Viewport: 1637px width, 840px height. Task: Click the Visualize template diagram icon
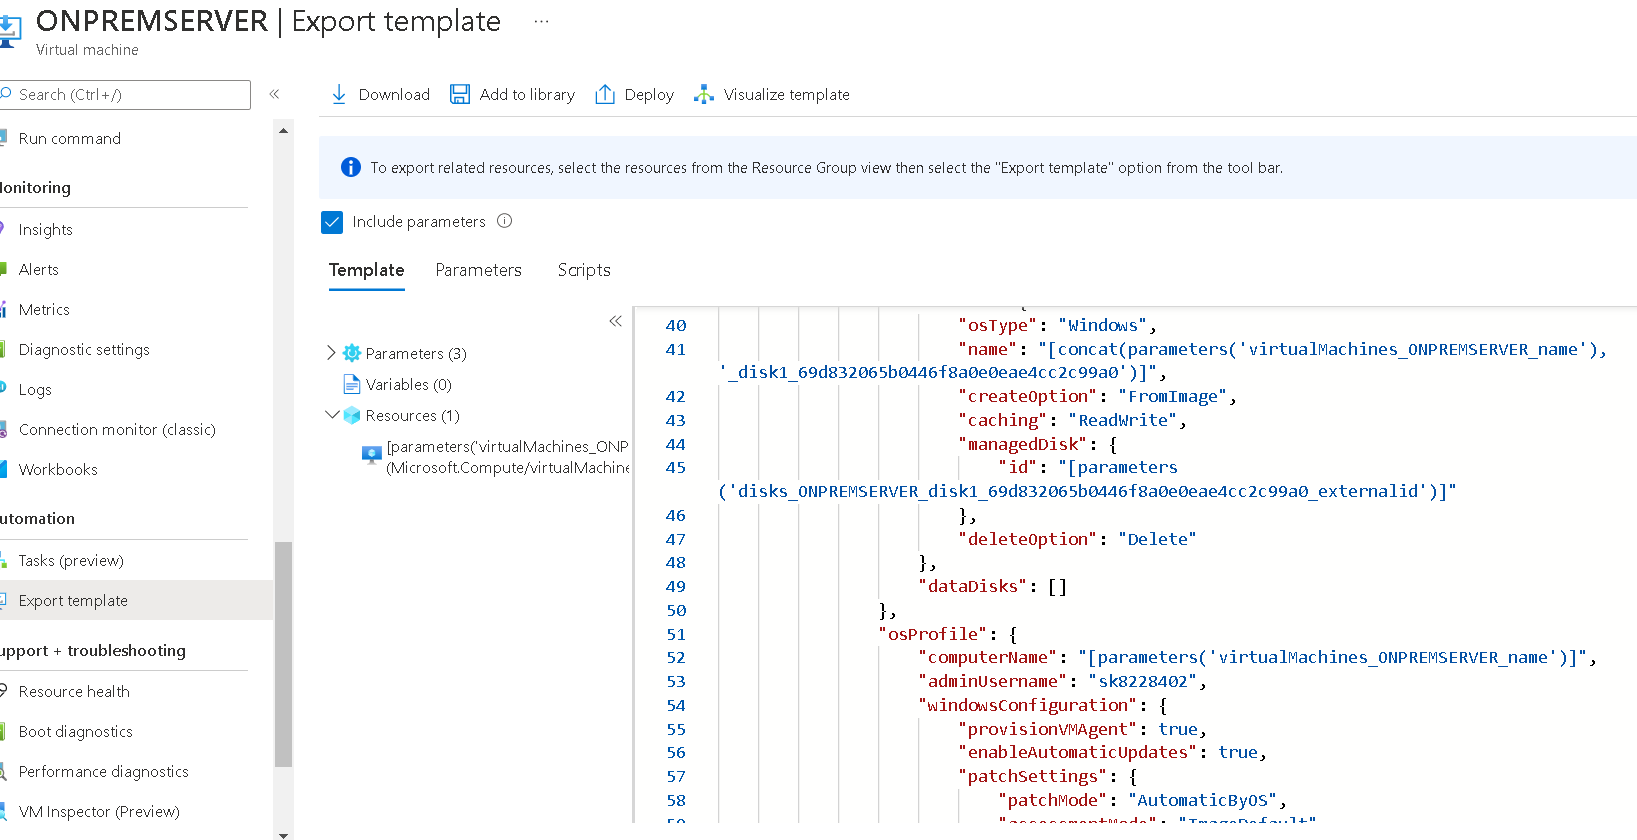704,94
